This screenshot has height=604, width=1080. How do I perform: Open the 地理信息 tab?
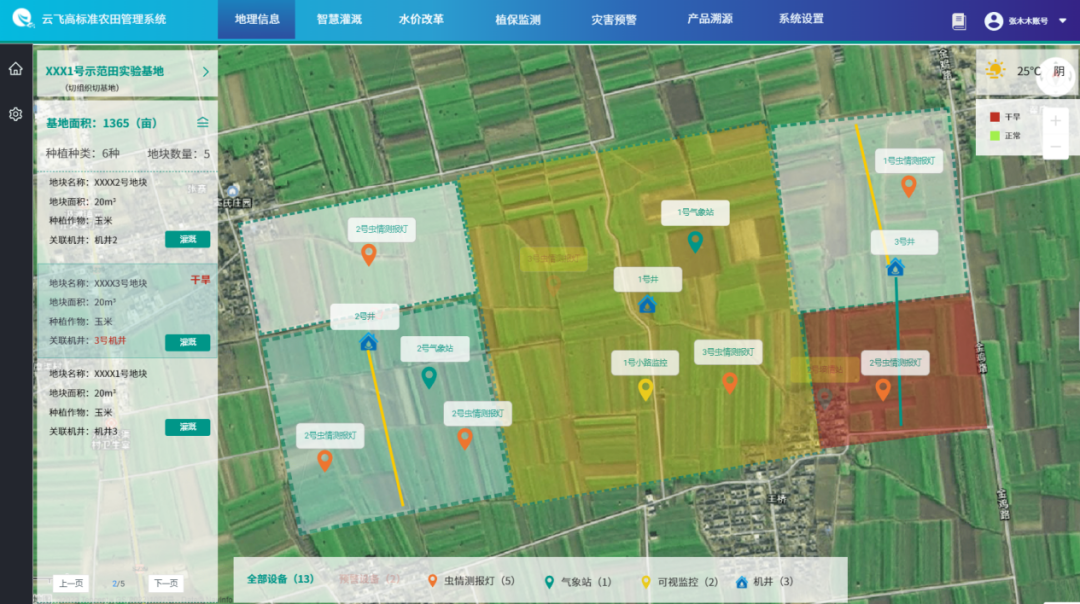pos(257,19)
